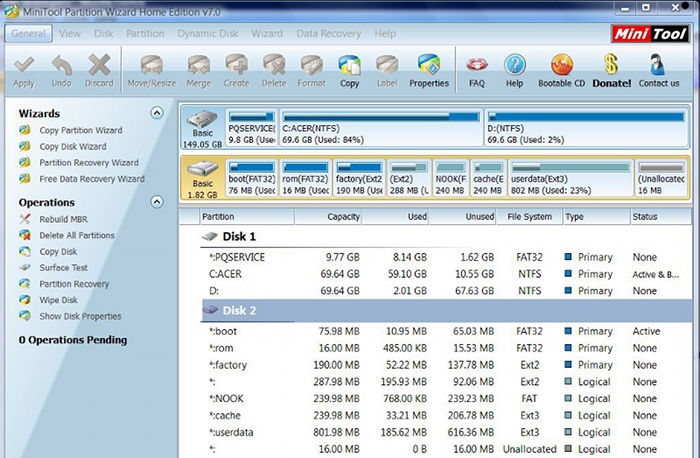
Task: Open the General menu
Action: [x=29, y=33]
